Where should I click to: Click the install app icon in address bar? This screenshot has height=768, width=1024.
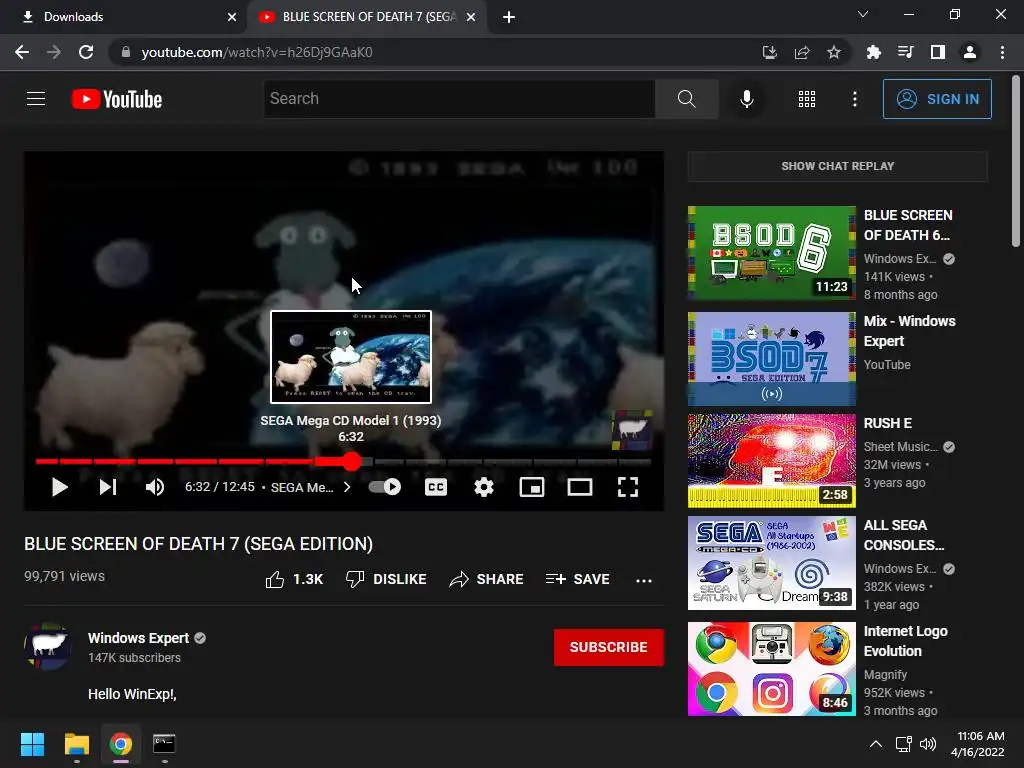pyautogui.click(x=770, y=52)
